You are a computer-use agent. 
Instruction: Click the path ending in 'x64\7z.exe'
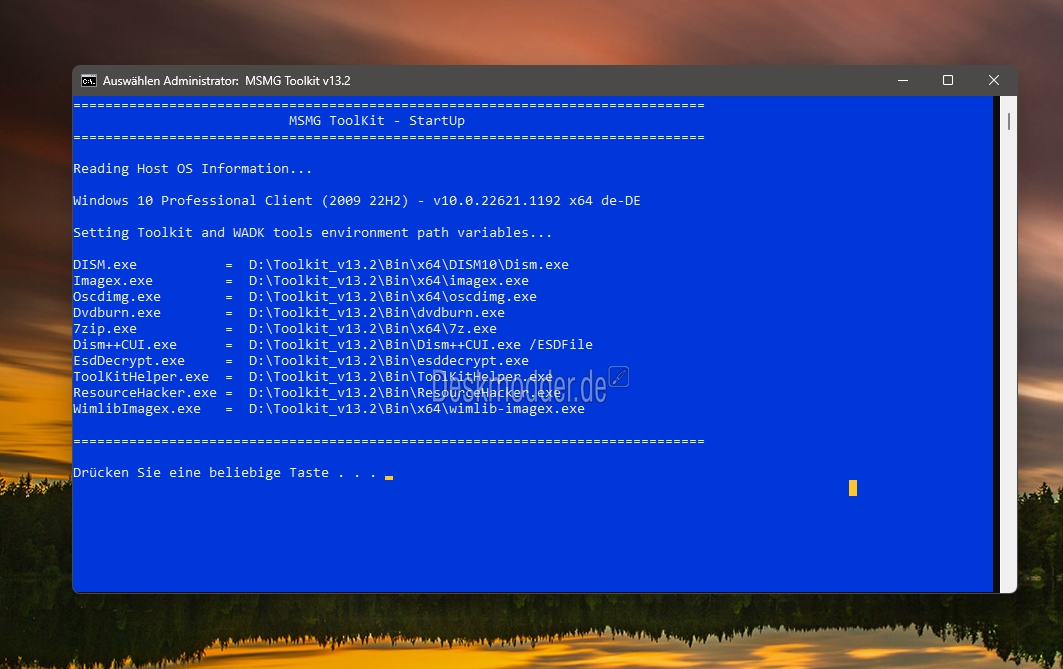pyautogui.click(x=373, y=329)
